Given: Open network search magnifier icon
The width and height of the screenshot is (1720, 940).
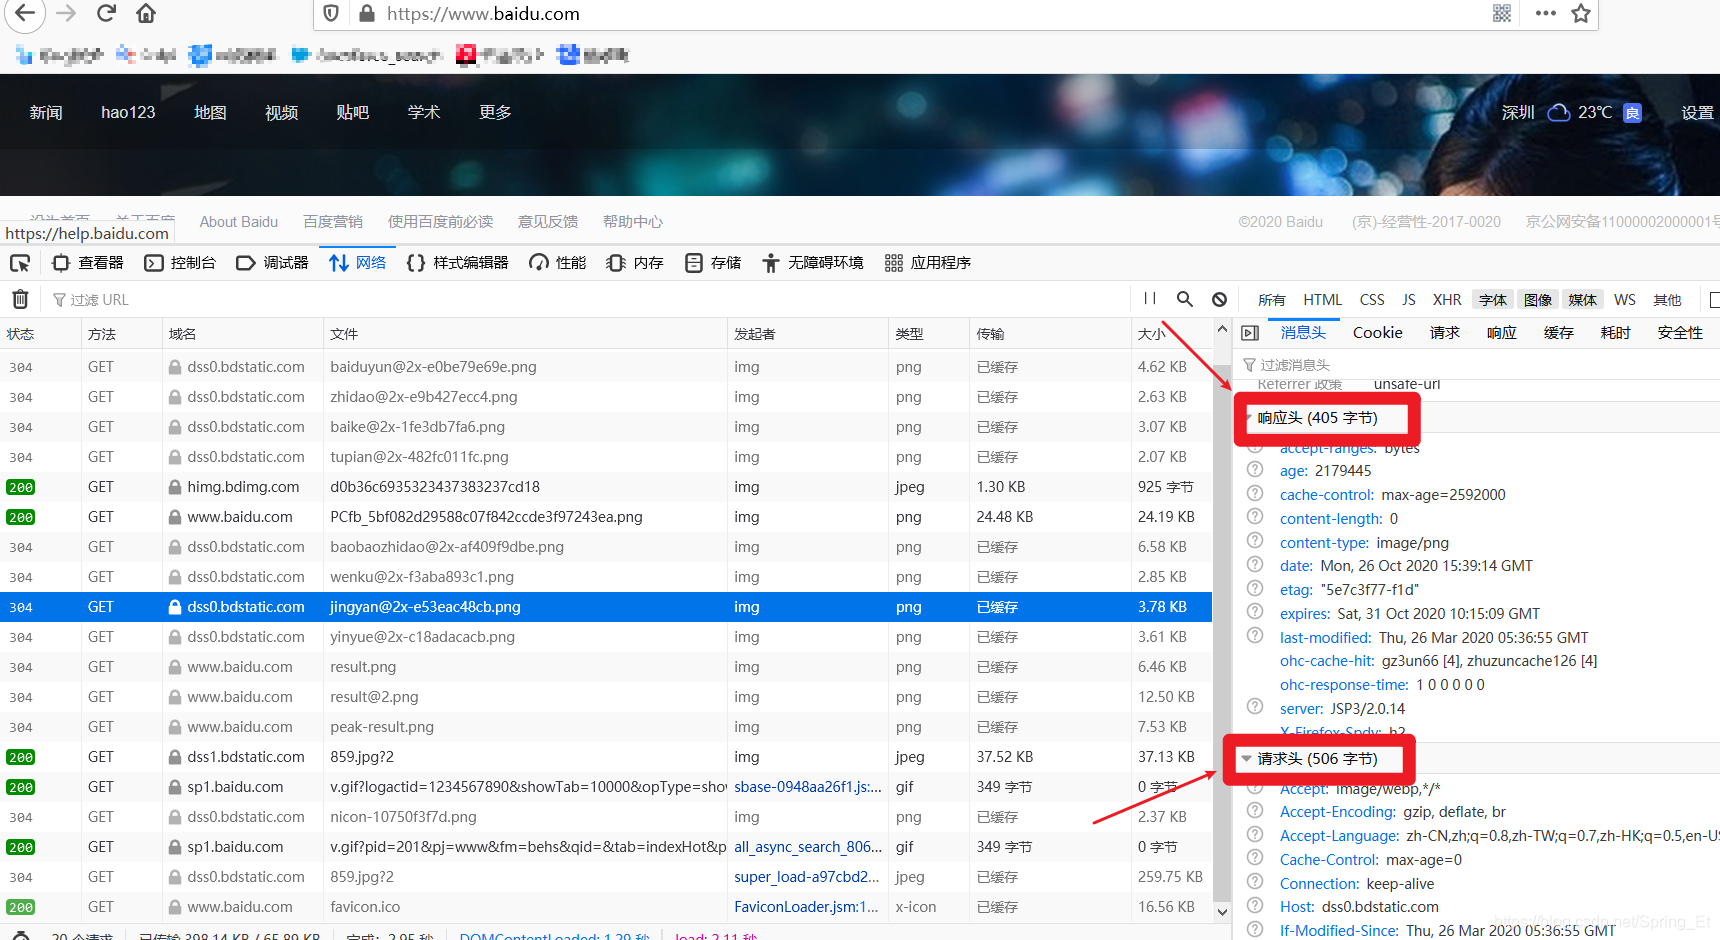Looking at the screenshot, I should 1185,298.
